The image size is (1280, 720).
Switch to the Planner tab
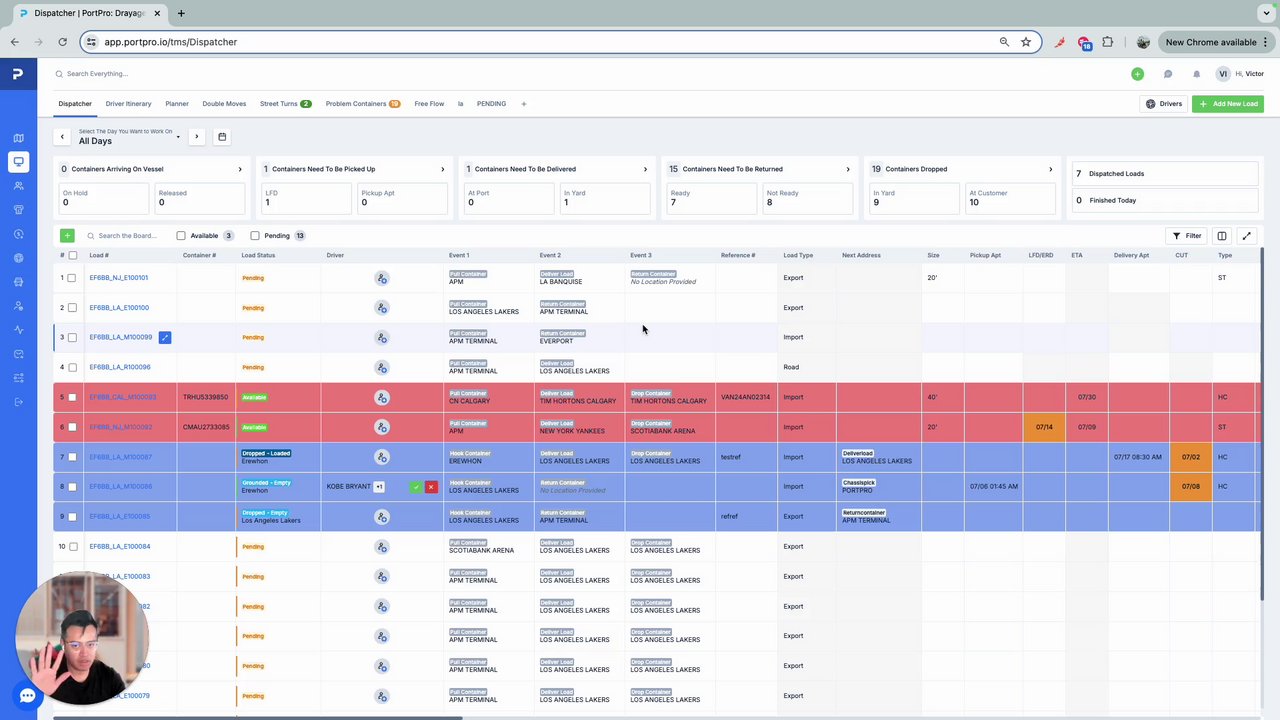pos(177,104)
